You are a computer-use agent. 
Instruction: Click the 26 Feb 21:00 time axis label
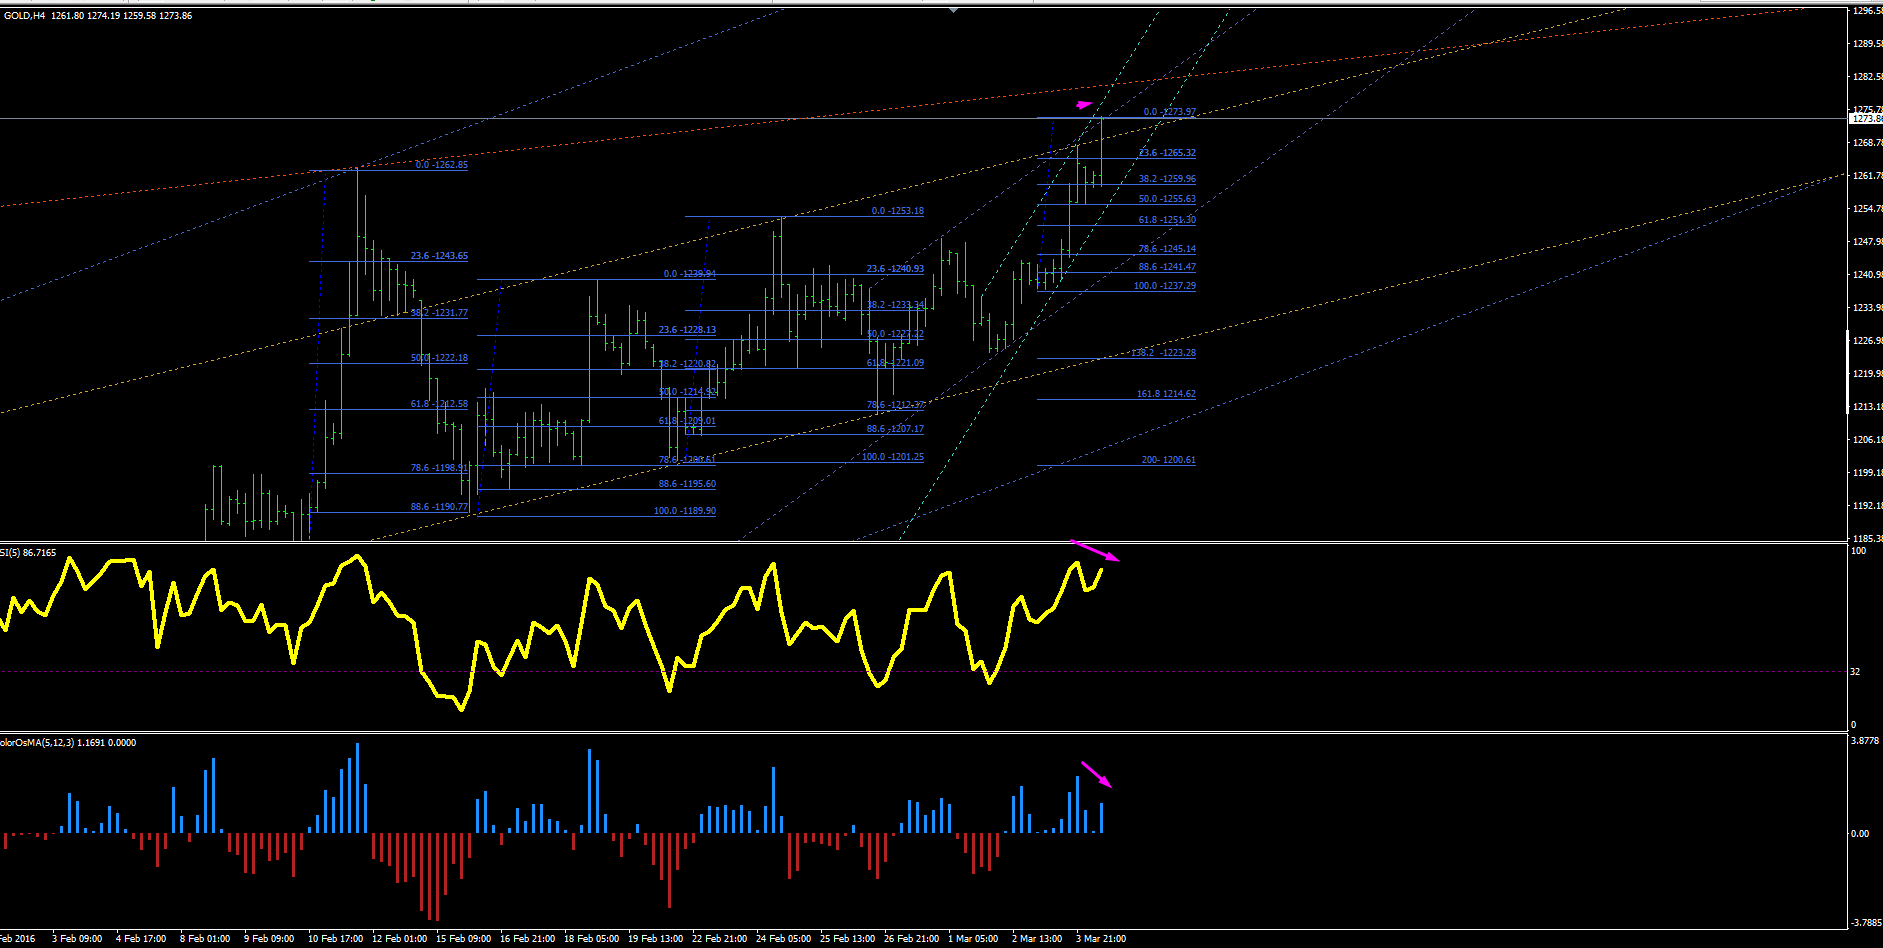(912, 939)
